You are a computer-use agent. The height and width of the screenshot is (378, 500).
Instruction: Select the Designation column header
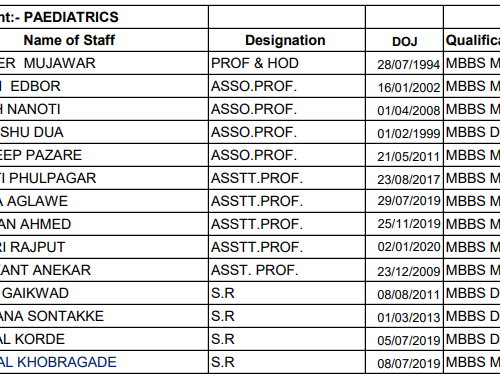pyautogui.click(x=287, y=40)
